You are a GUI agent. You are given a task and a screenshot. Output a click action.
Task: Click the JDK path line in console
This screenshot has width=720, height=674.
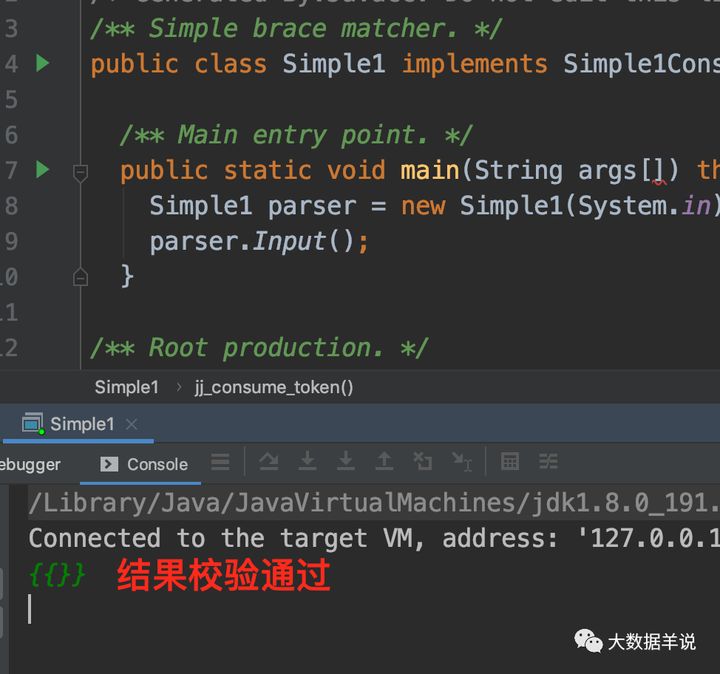[374, 503]
